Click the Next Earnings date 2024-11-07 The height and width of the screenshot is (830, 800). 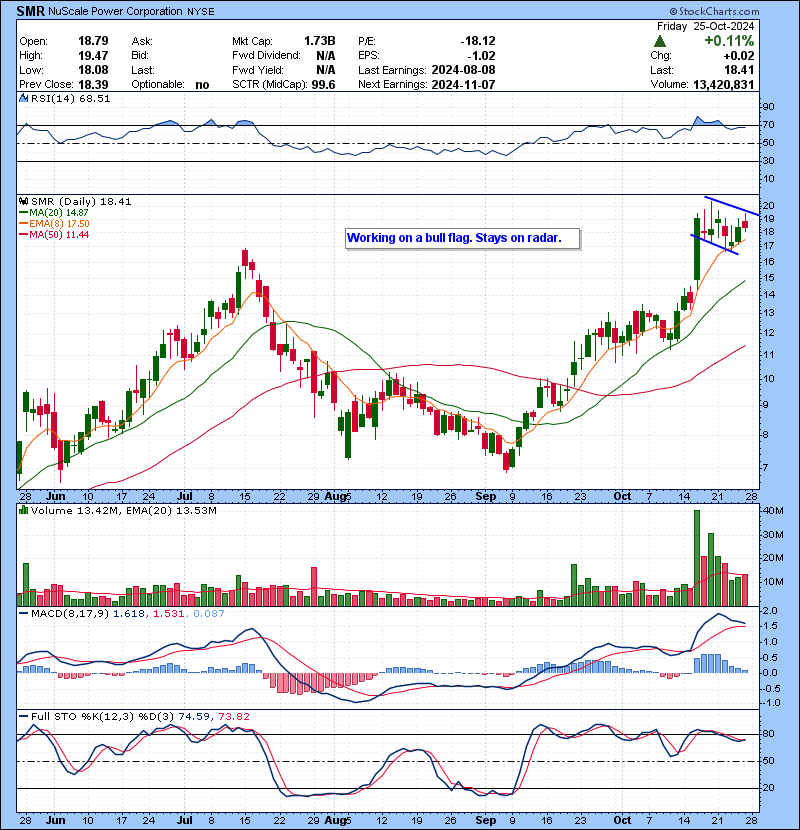(463, 84)
